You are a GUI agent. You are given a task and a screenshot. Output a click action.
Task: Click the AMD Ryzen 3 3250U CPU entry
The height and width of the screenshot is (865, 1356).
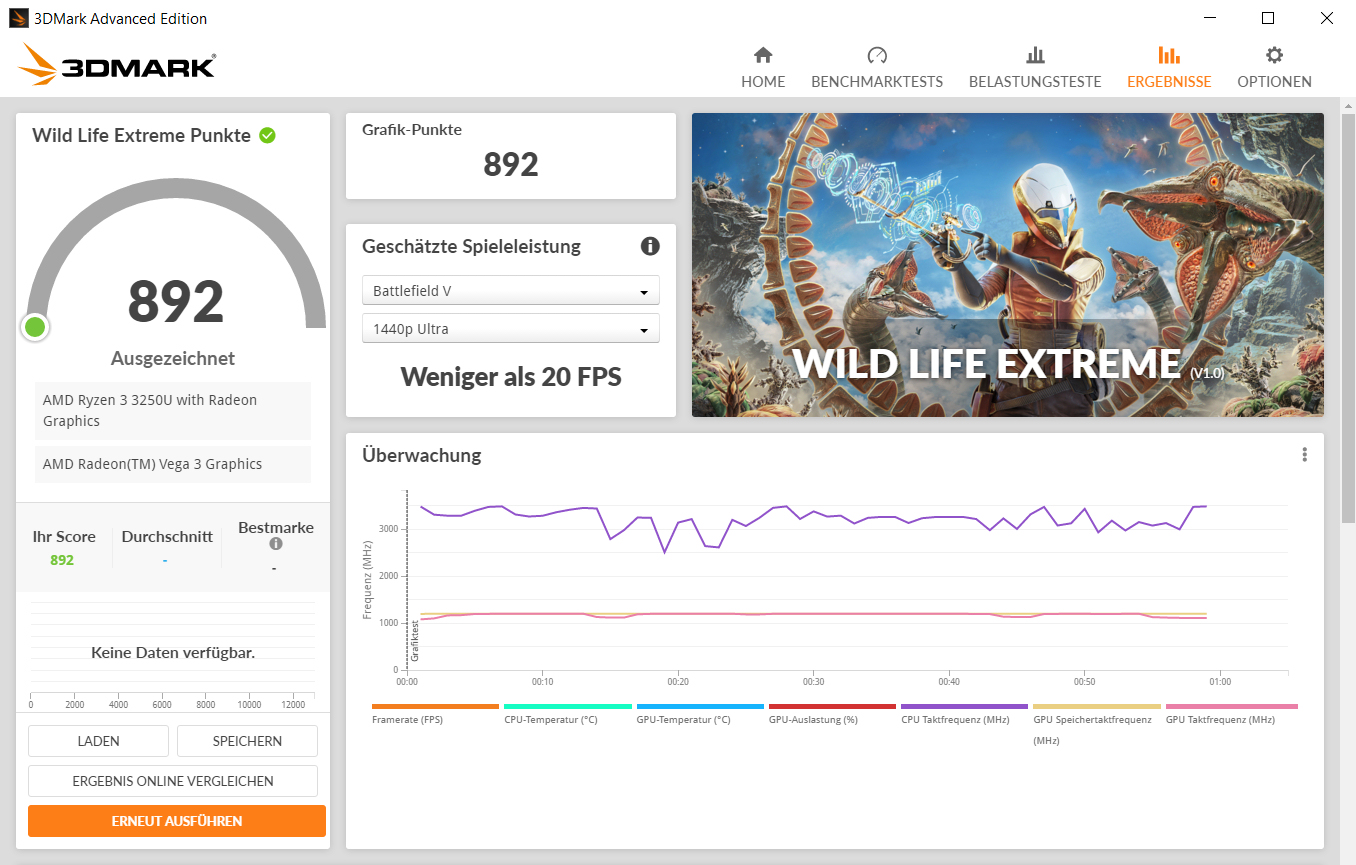[x=173, y=411]
